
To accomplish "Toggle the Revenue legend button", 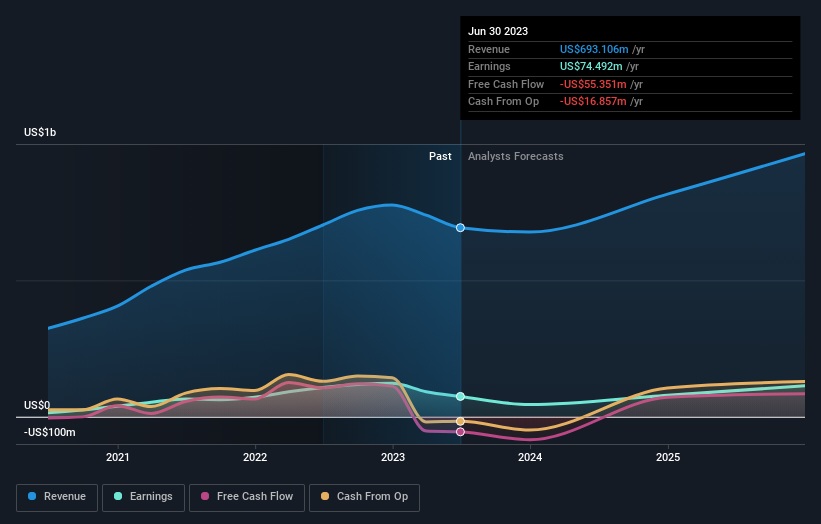I will point(57,497).
